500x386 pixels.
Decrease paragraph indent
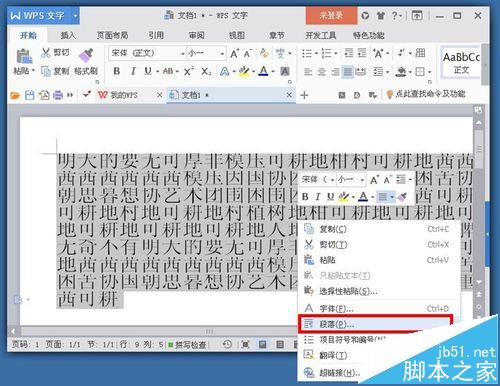click(349, 53)
